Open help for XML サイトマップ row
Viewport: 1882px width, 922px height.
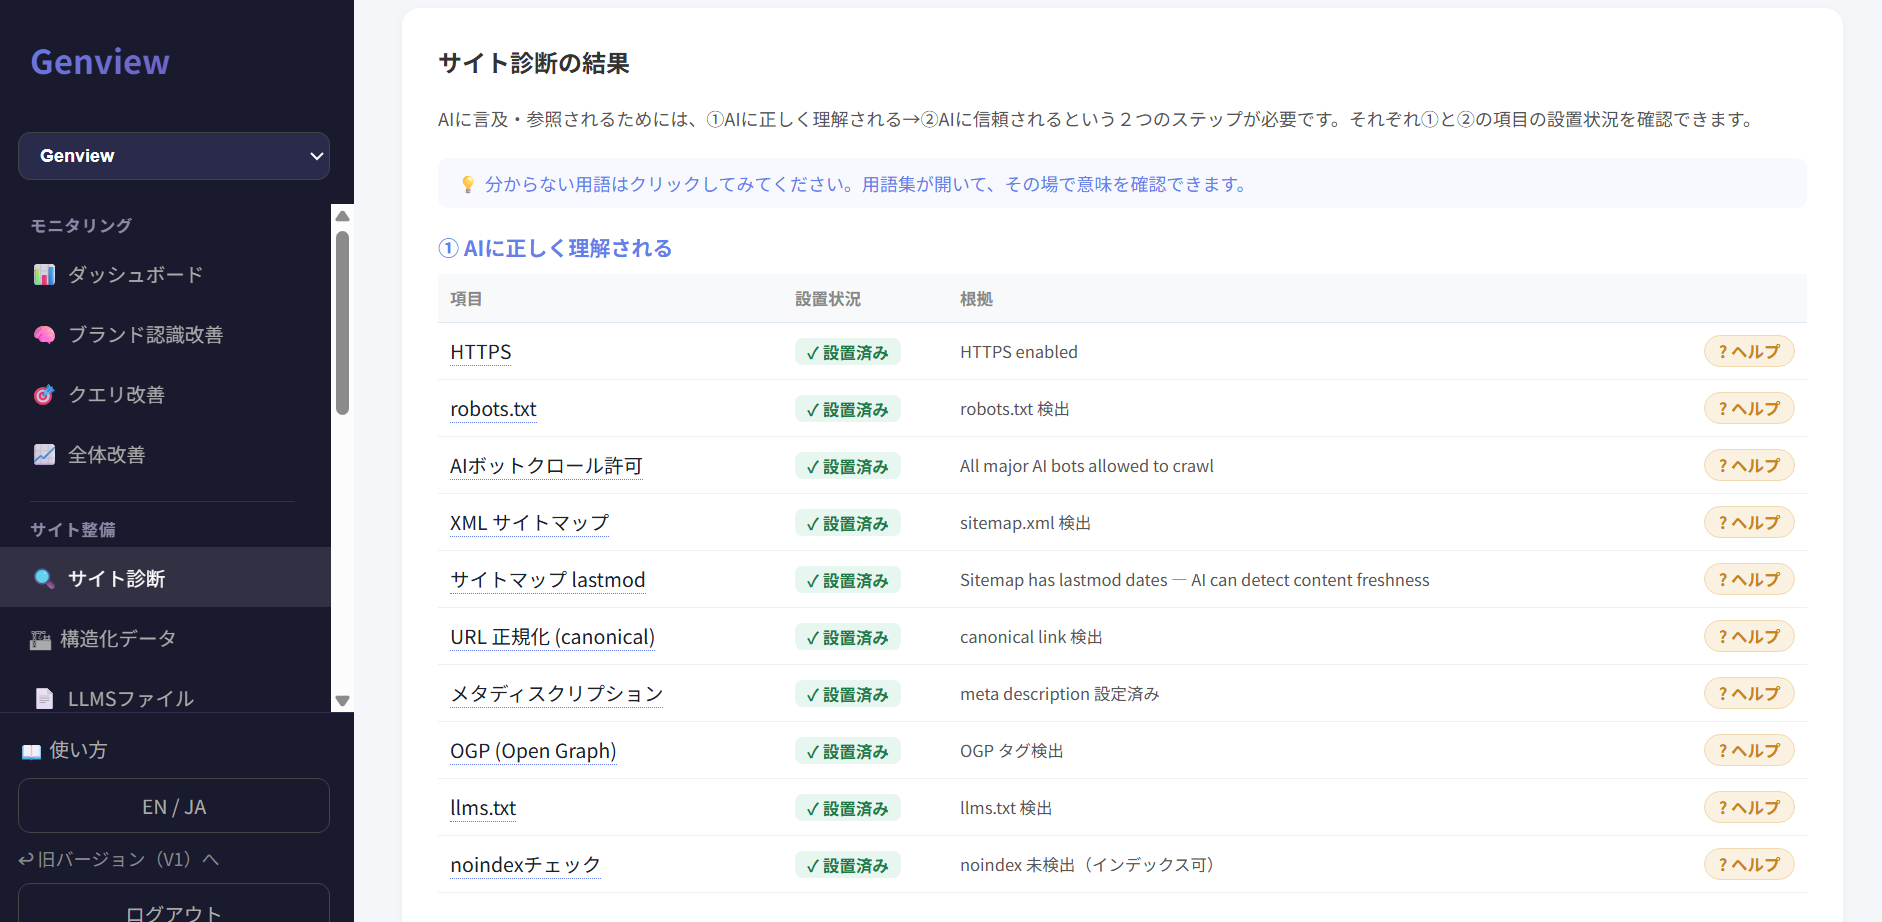click(1749, 523)
